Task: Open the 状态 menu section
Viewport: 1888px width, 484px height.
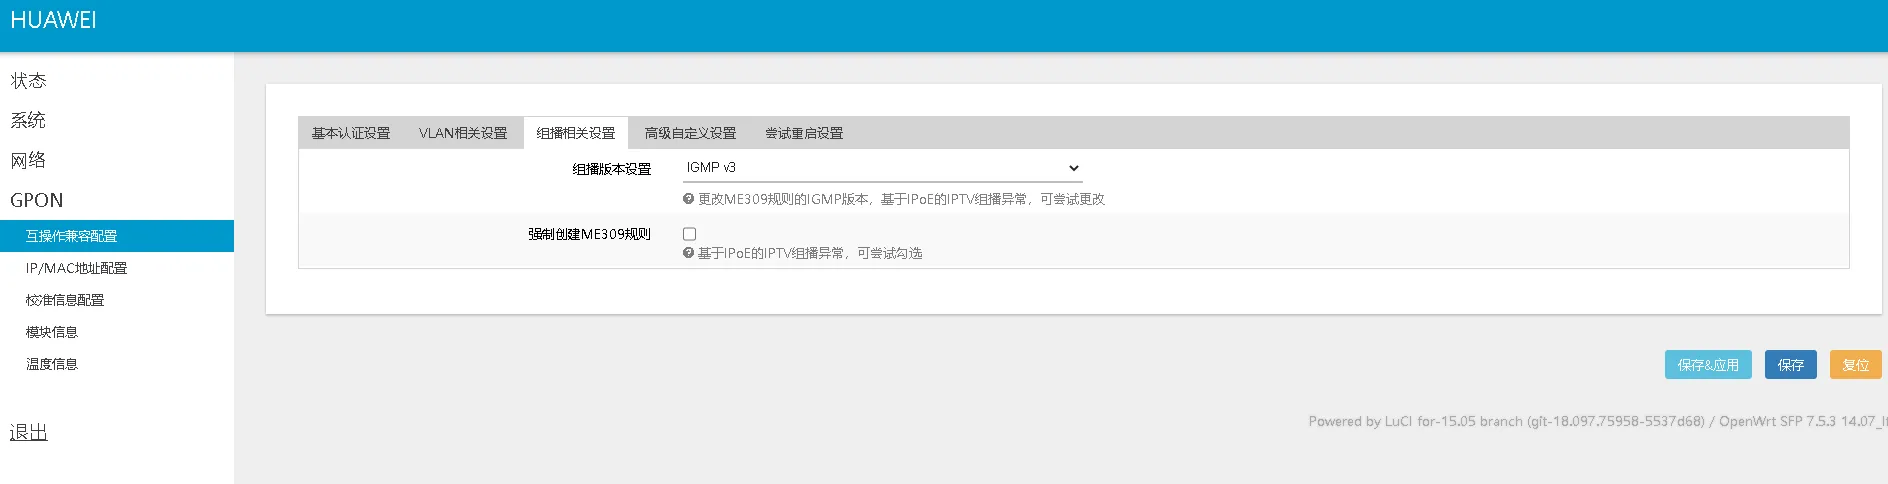Action: pyautogui.click(x=28, y=81)
